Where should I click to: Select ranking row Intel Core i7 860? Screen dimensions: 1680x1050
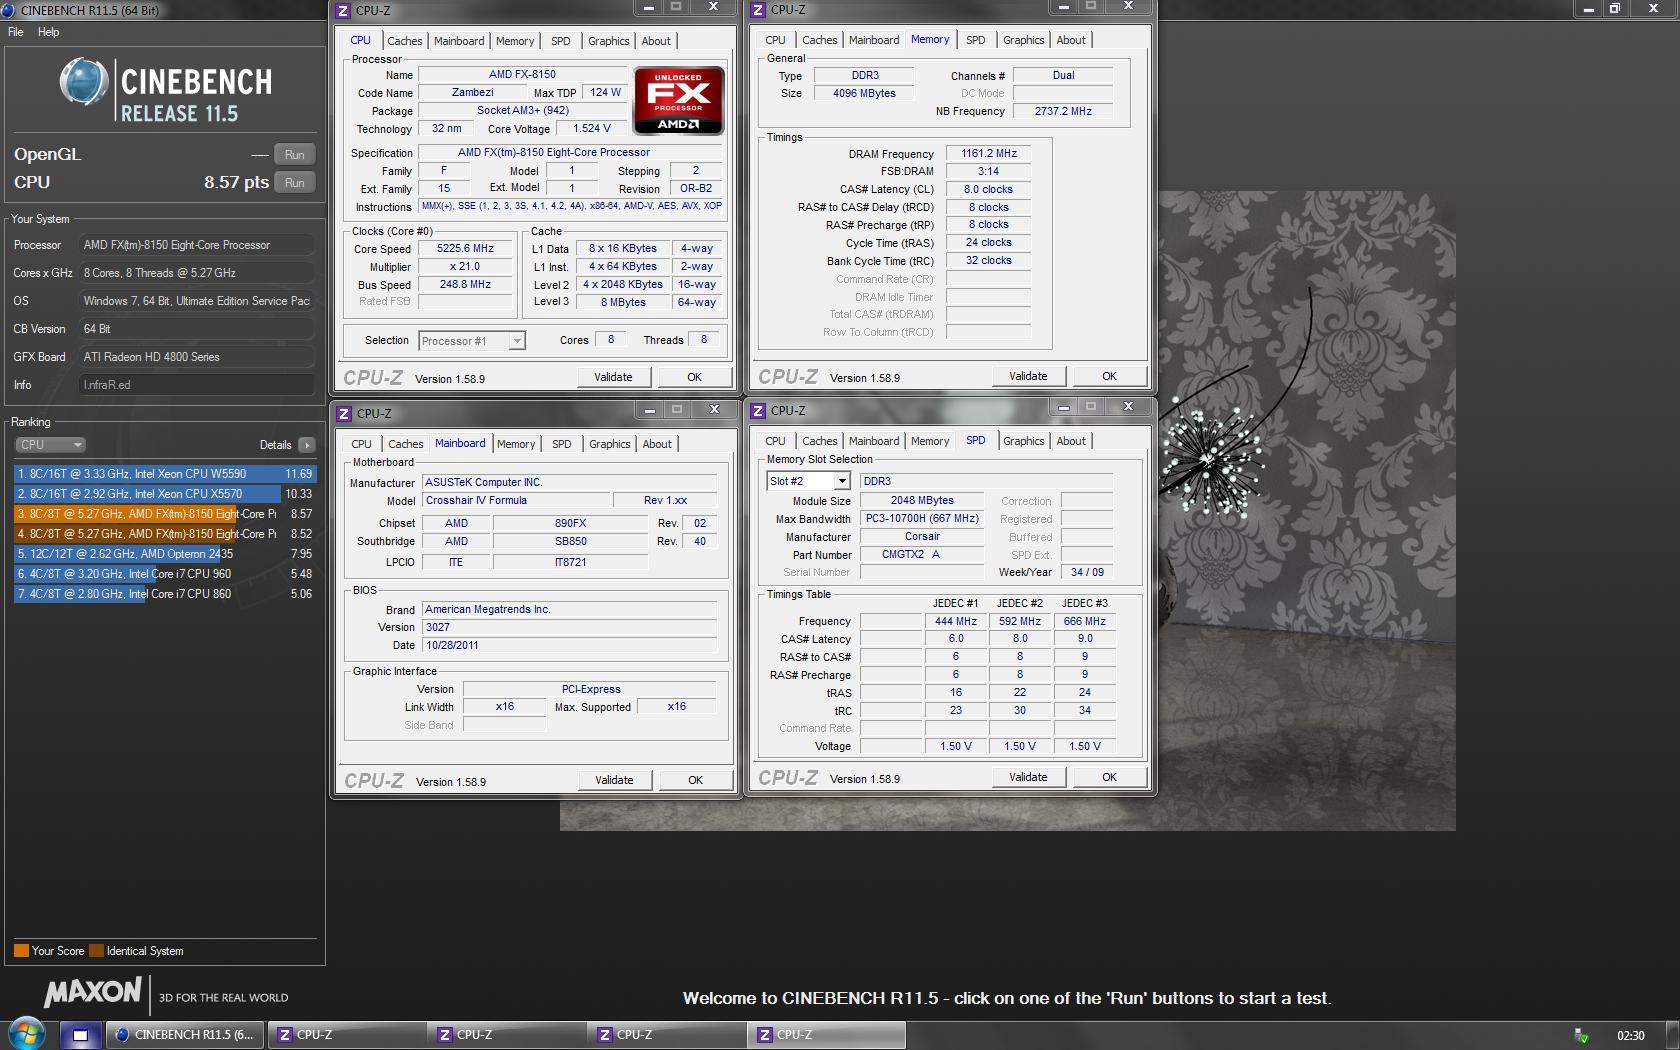click(165, 594)
